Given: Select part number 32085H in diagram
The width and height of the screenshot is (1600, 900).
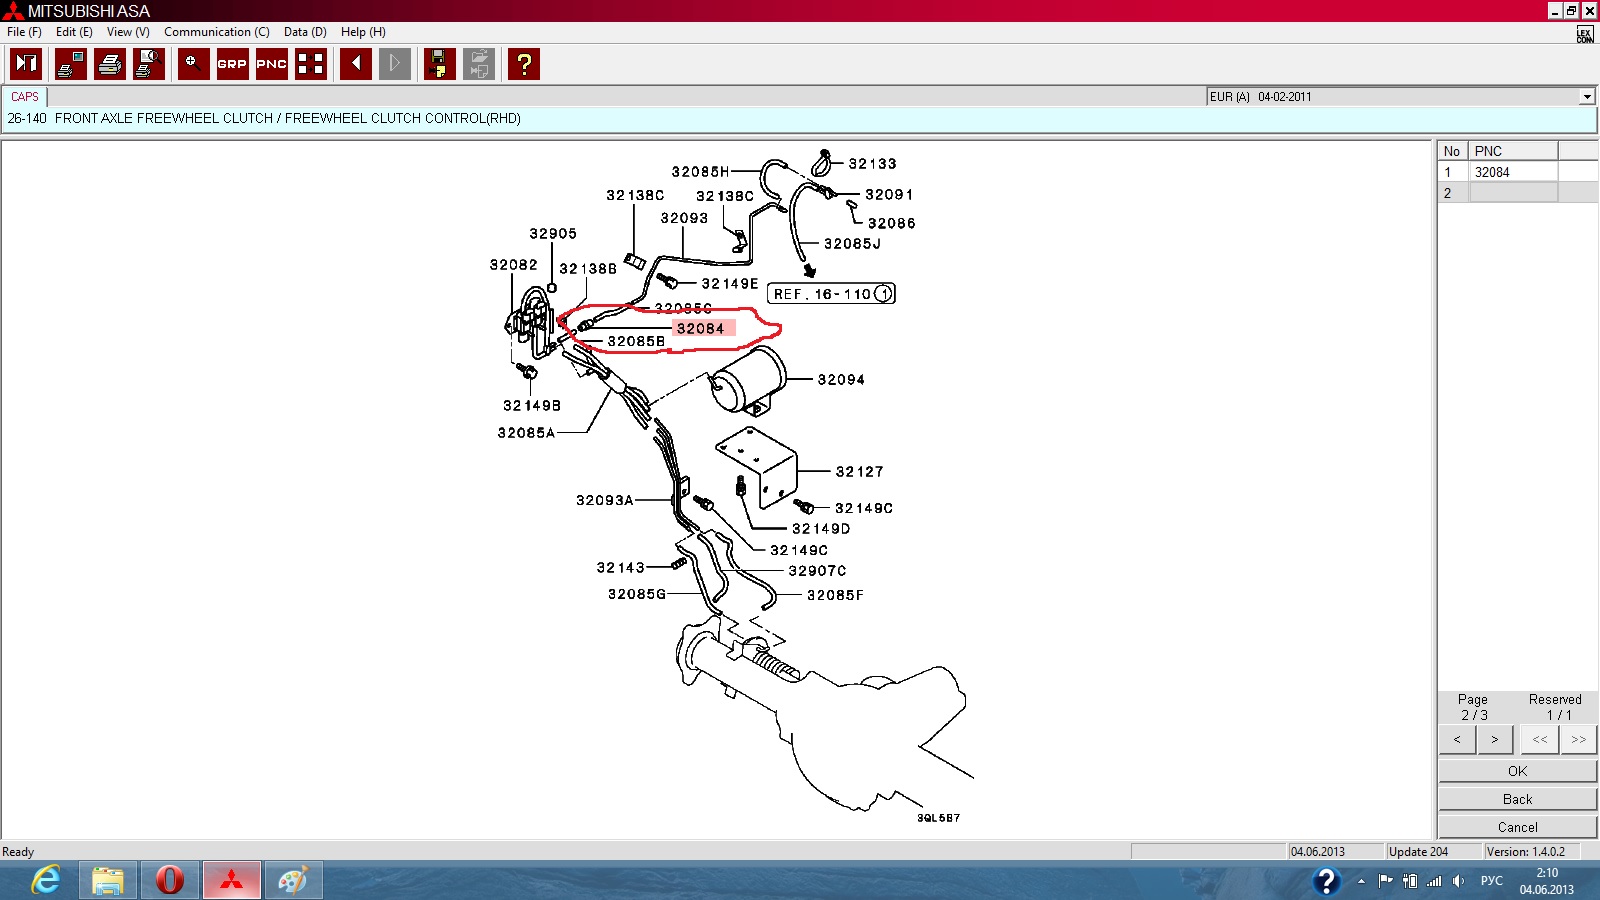Looking at the screenshot, I should [x=700, y=172].
